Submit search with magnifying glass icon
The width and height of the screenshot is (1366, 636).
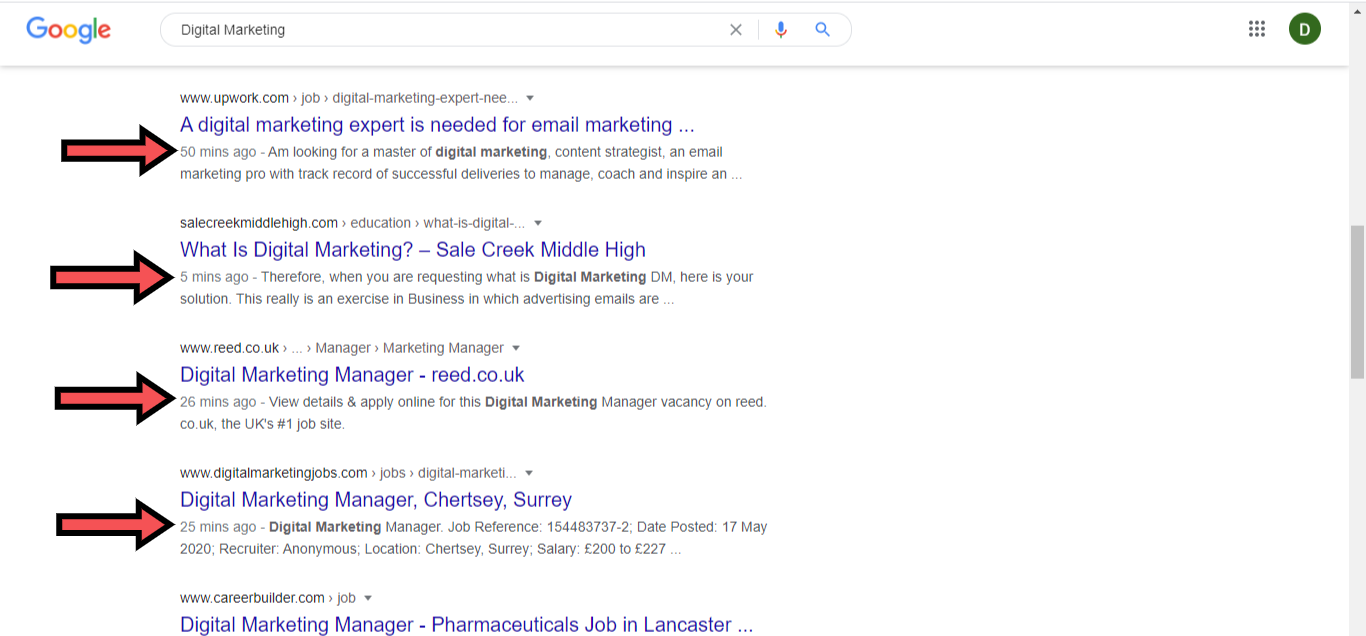[823, 30]
